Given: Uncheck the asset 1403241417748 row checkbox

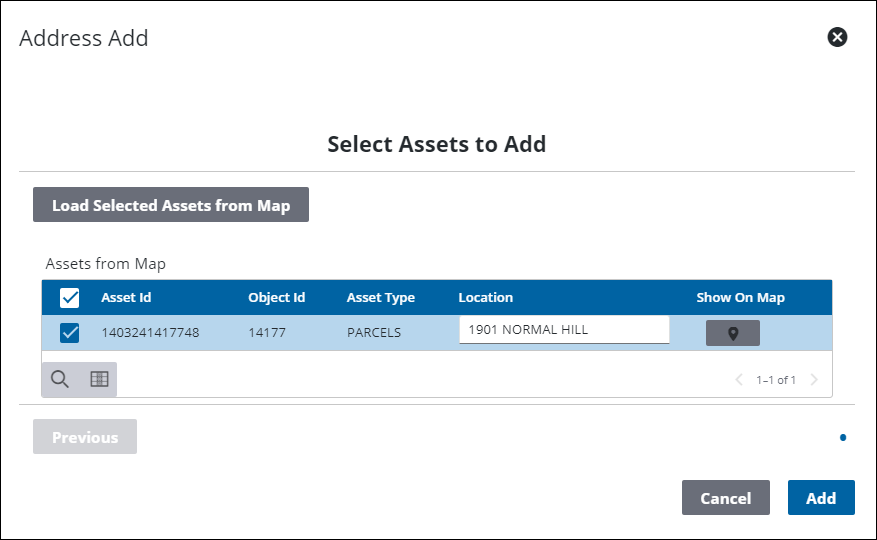Looking at the screenshot, I should click(x=70, y=333).
